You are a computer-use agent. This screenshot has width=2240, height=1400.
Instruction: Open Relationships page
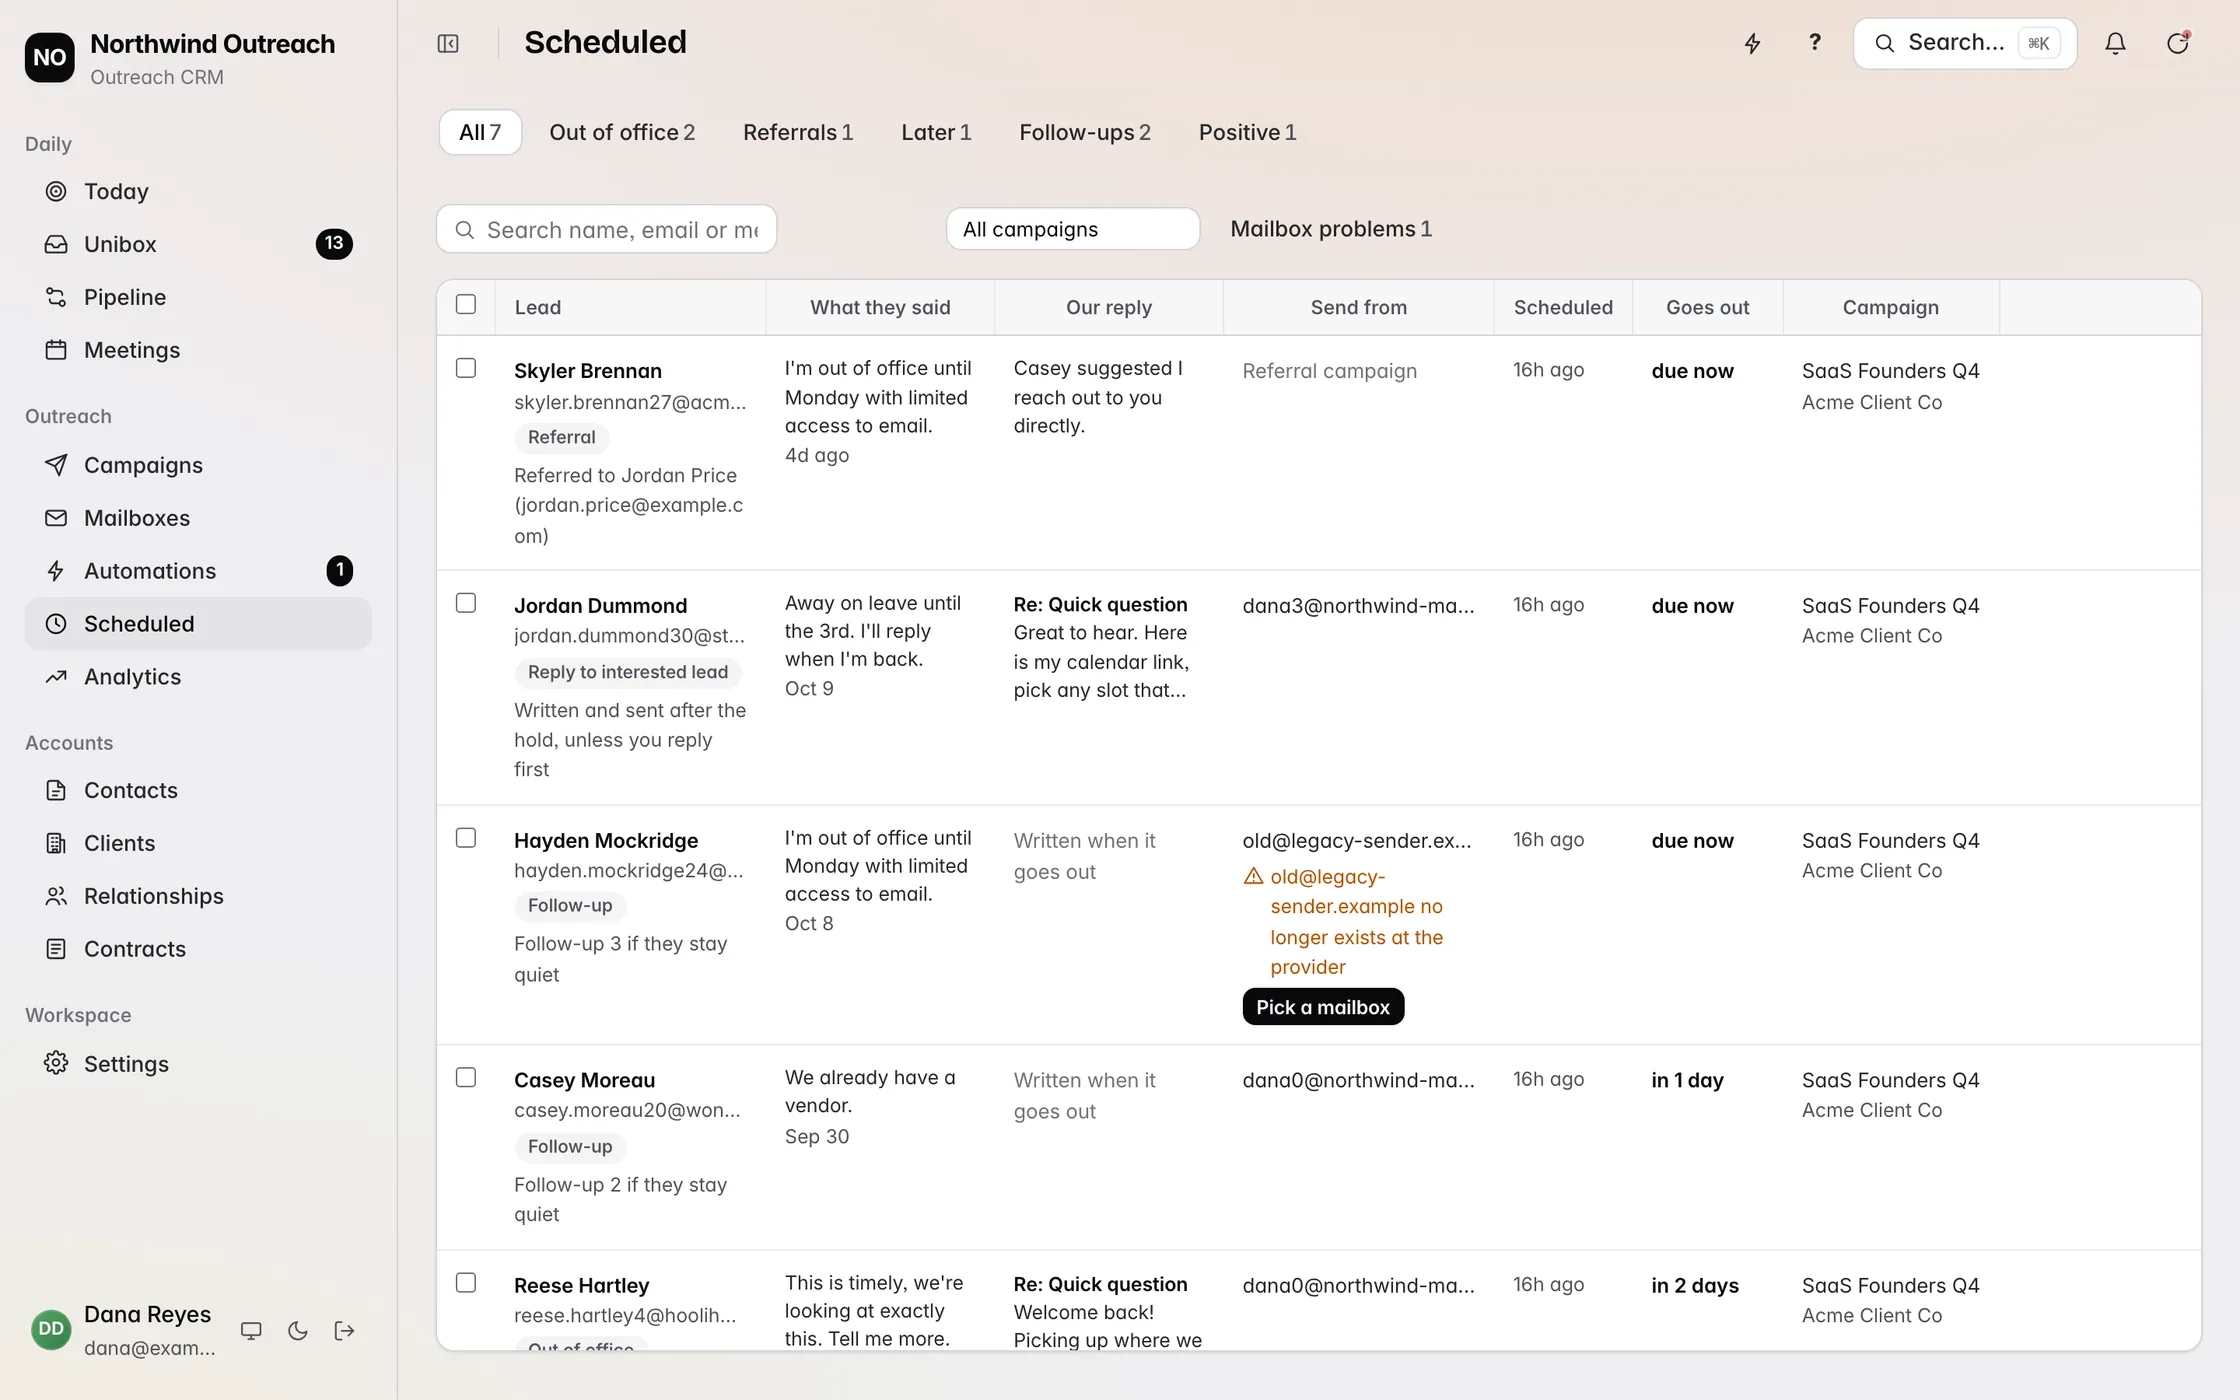[x=198, y=896]
